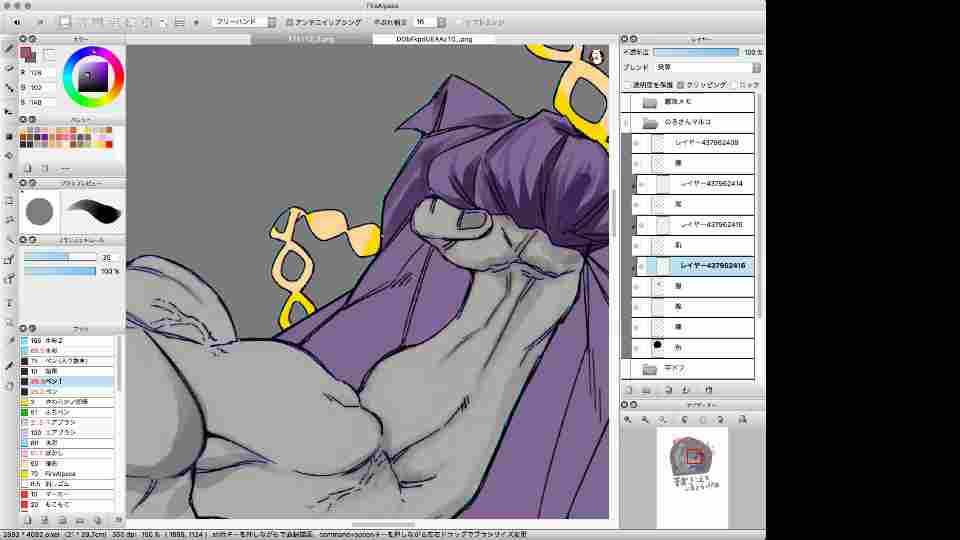
Task: Click the rotate right icon in Navigator
Action: [721, 419]
